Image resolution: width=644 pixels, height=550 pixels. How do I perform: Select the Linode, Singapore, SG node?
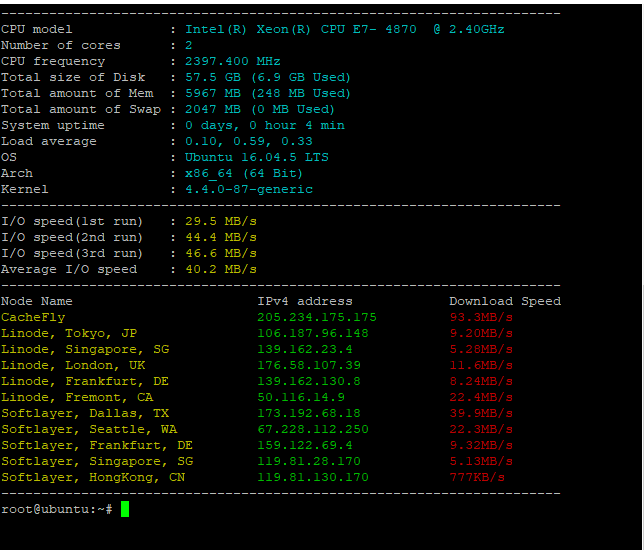85,350
